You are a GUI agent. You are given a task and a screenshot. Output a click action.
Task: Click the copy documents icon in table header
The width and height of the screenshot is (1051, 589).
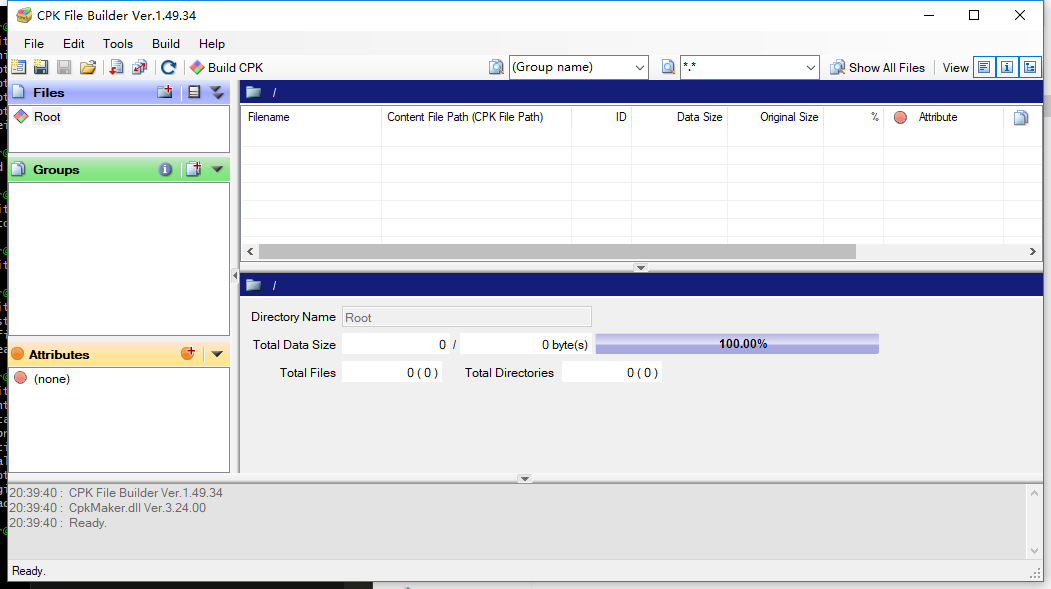[x=1021, y=117]
